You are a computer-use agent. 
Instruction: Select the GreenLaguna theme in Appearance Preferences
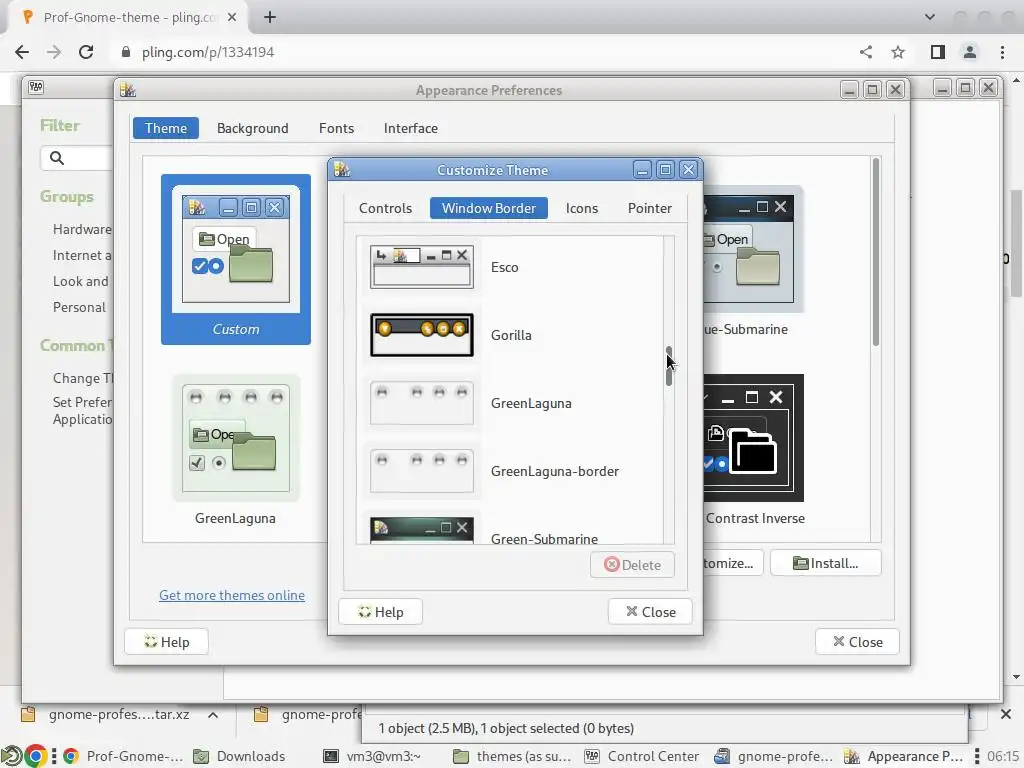[x=236, y=451]
